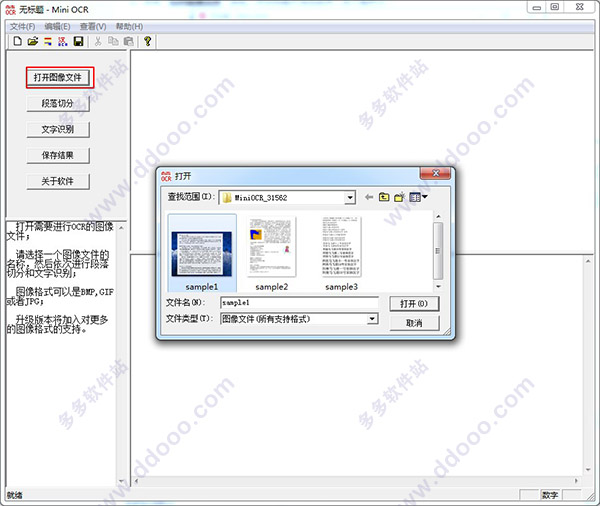Image resolution: width=600 pixels, height=506 pixels.
Task: Click the 文字识别 button
Action: coord(58,129)
